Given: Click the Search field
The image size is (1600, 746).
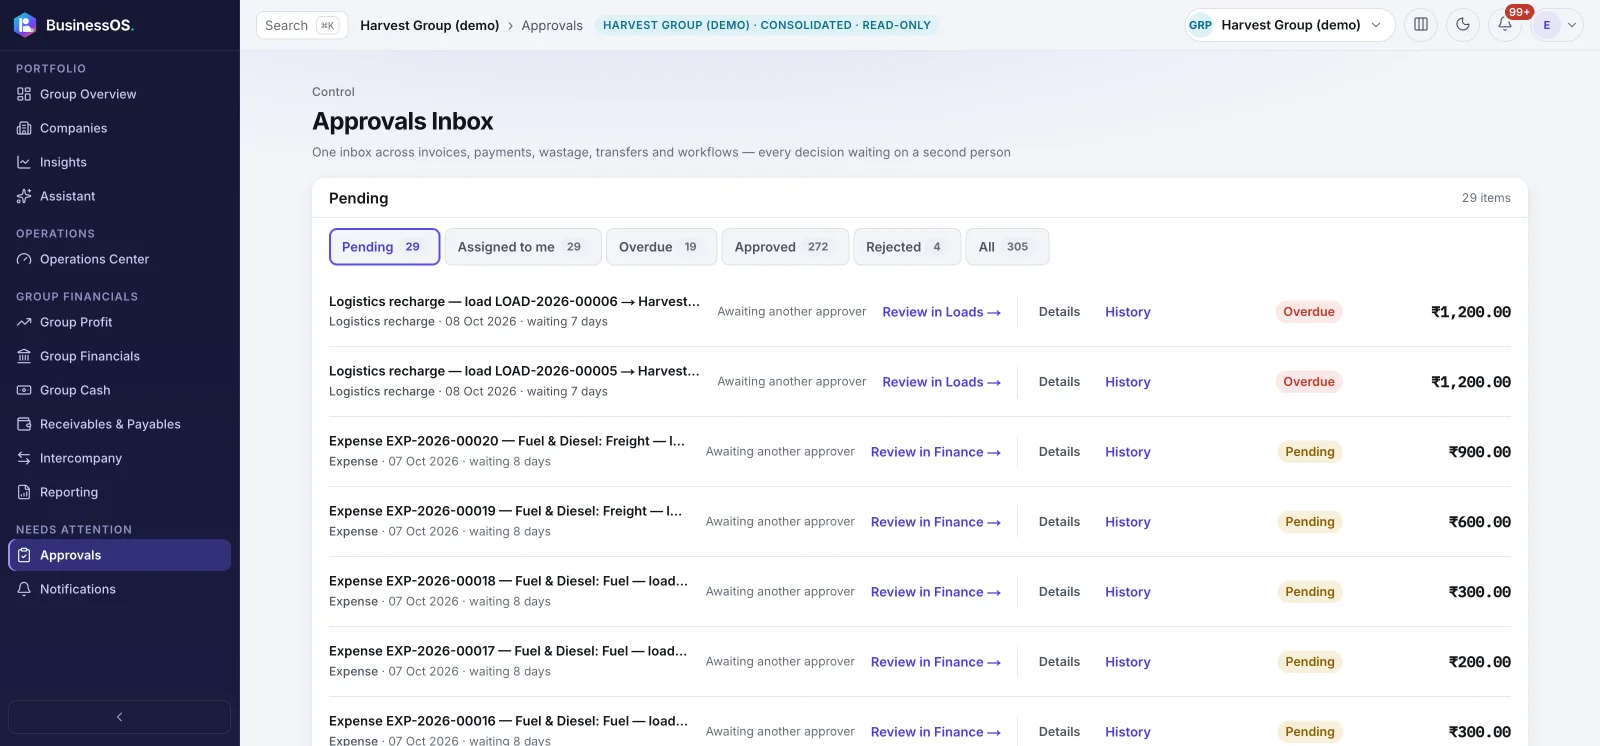Looking at the screenshot, I should [302, 25].
